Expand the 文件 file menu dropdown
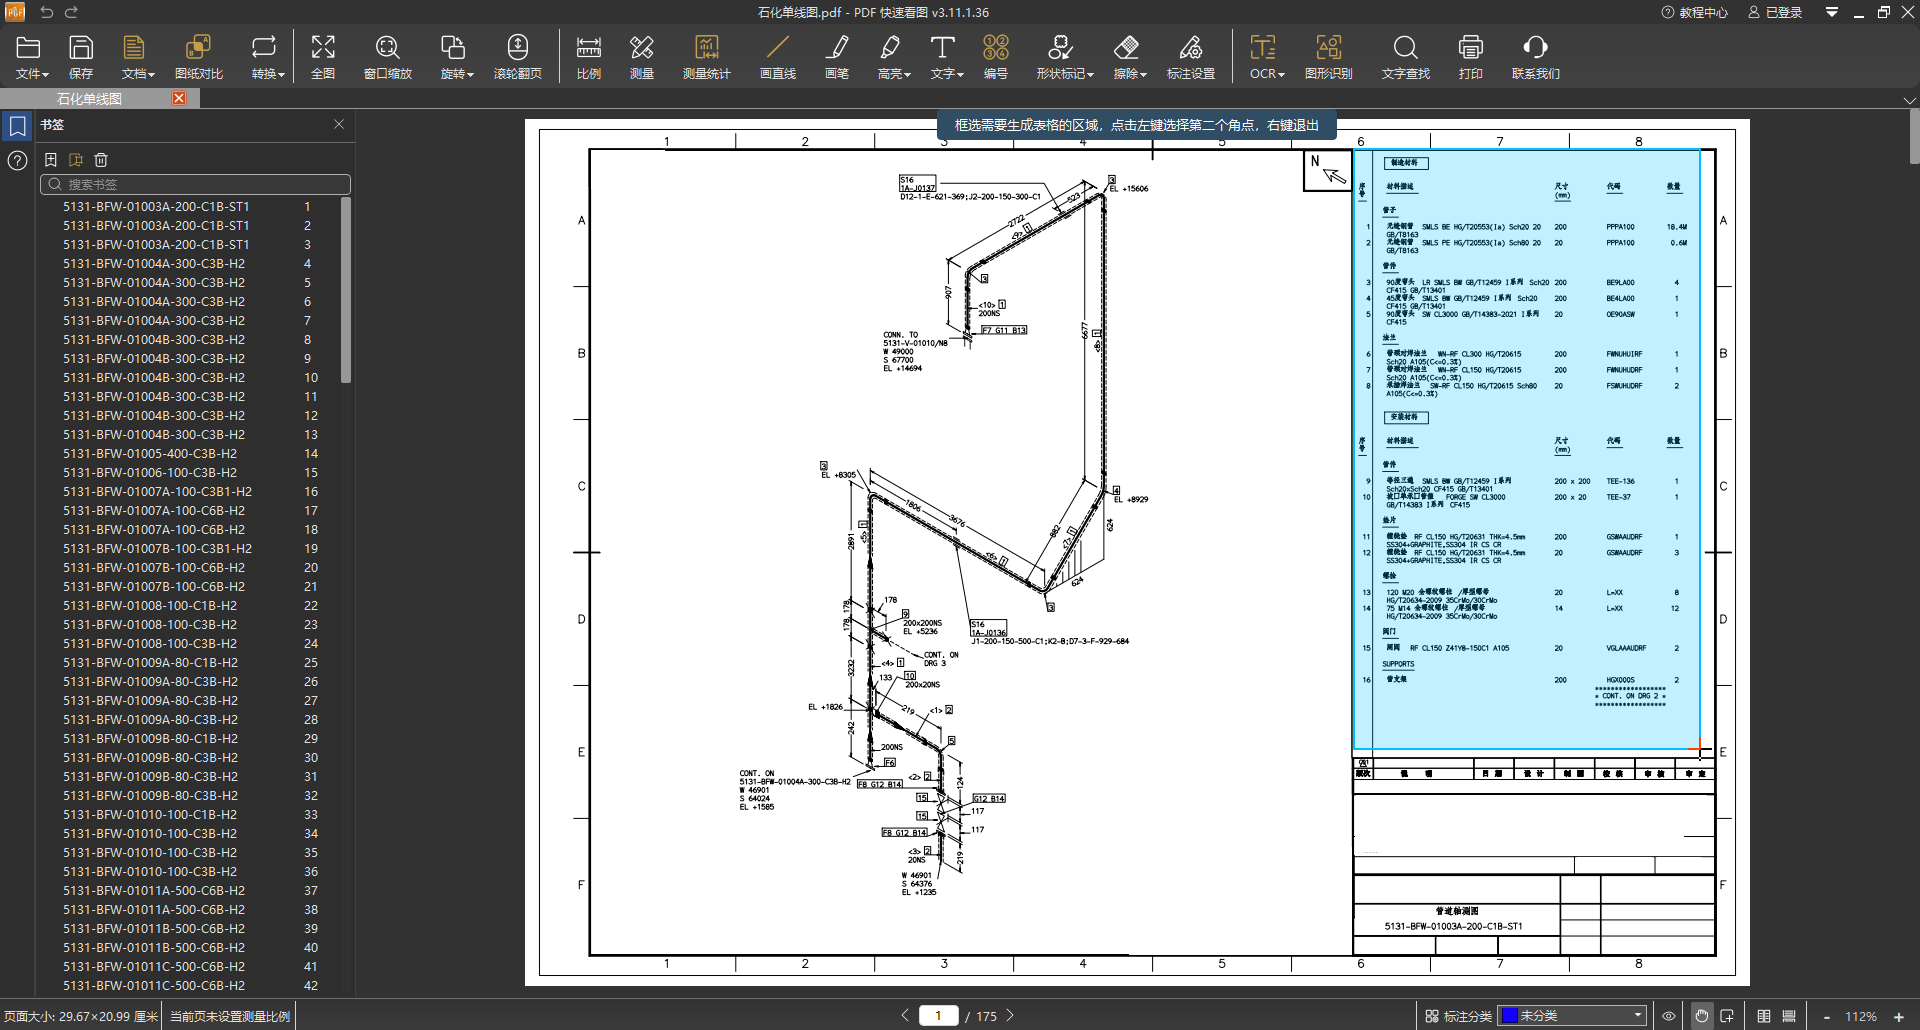Viewport: 1920px width, 1030px height. (31, 57)
